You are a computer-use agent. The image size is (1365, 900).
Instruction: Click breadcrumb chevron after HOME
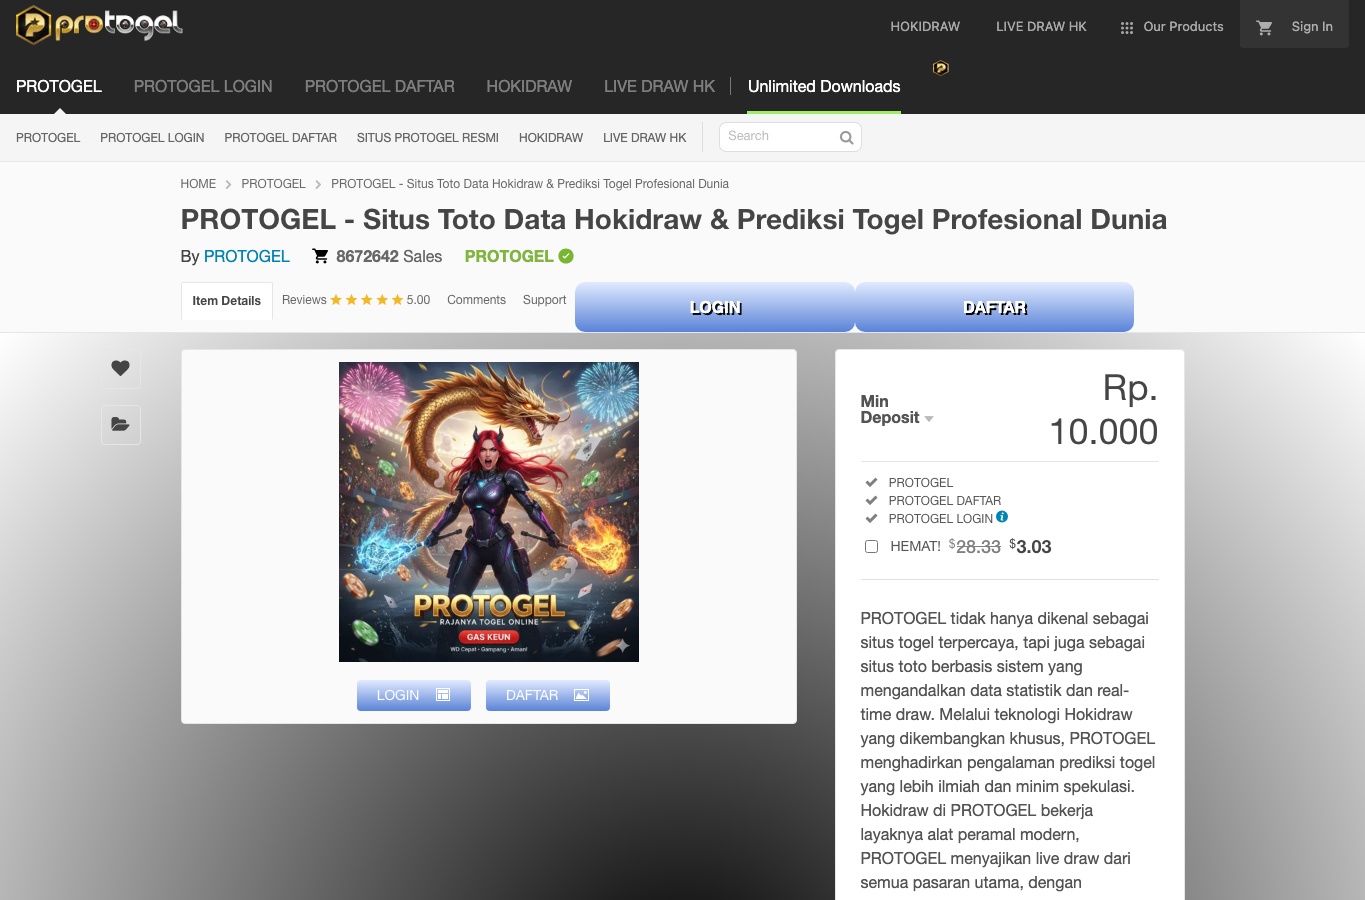229,184
